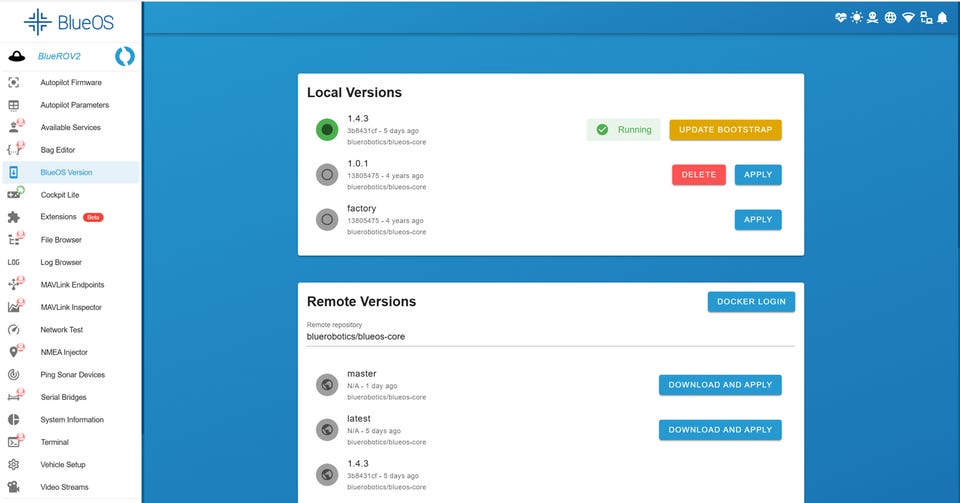
Task: Select the Serial Bridges menu item
Action: 71,397
